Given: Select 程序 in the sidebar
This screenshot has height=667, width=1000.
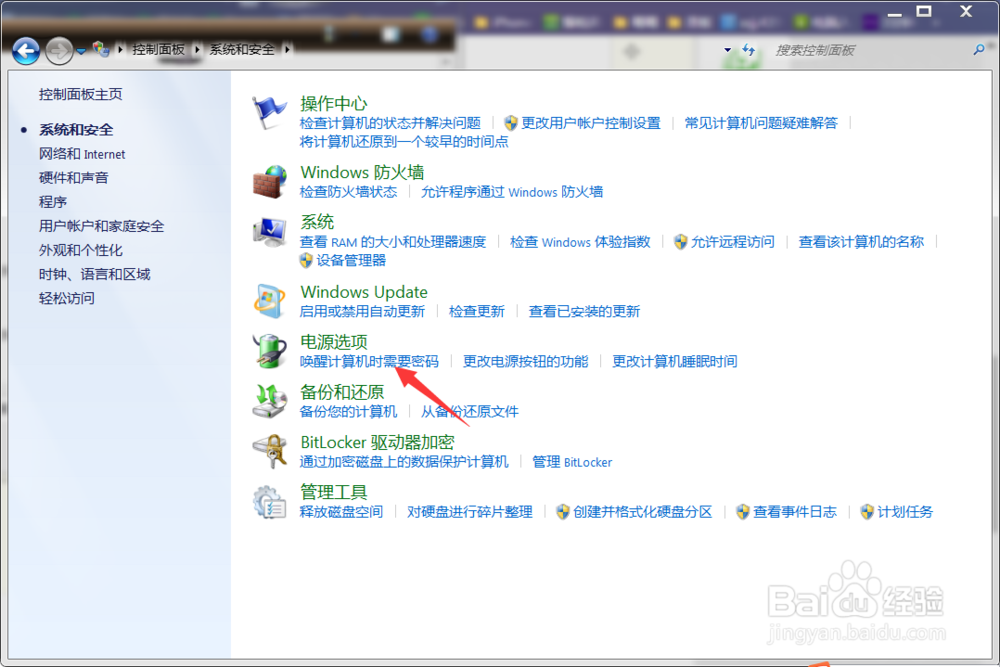Looking at the screenshot, I should tap(53, 202).
